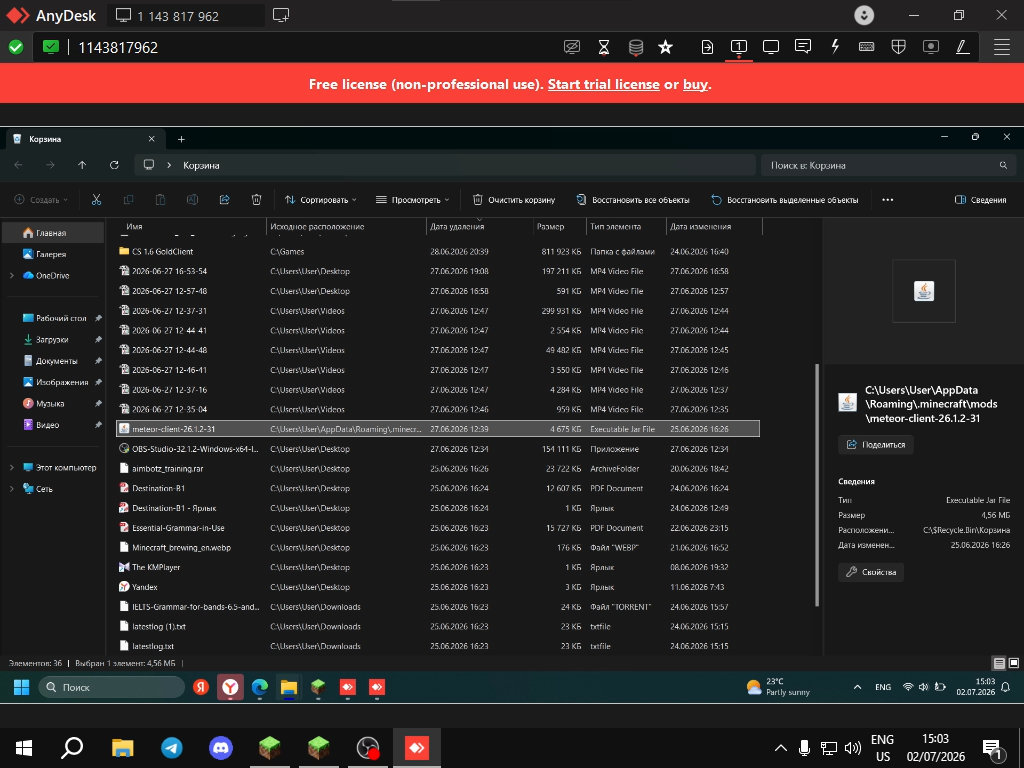Open the three-dots more options menu
The height and width of the screenshot is (768, 1024).
[x=888, y=200]
